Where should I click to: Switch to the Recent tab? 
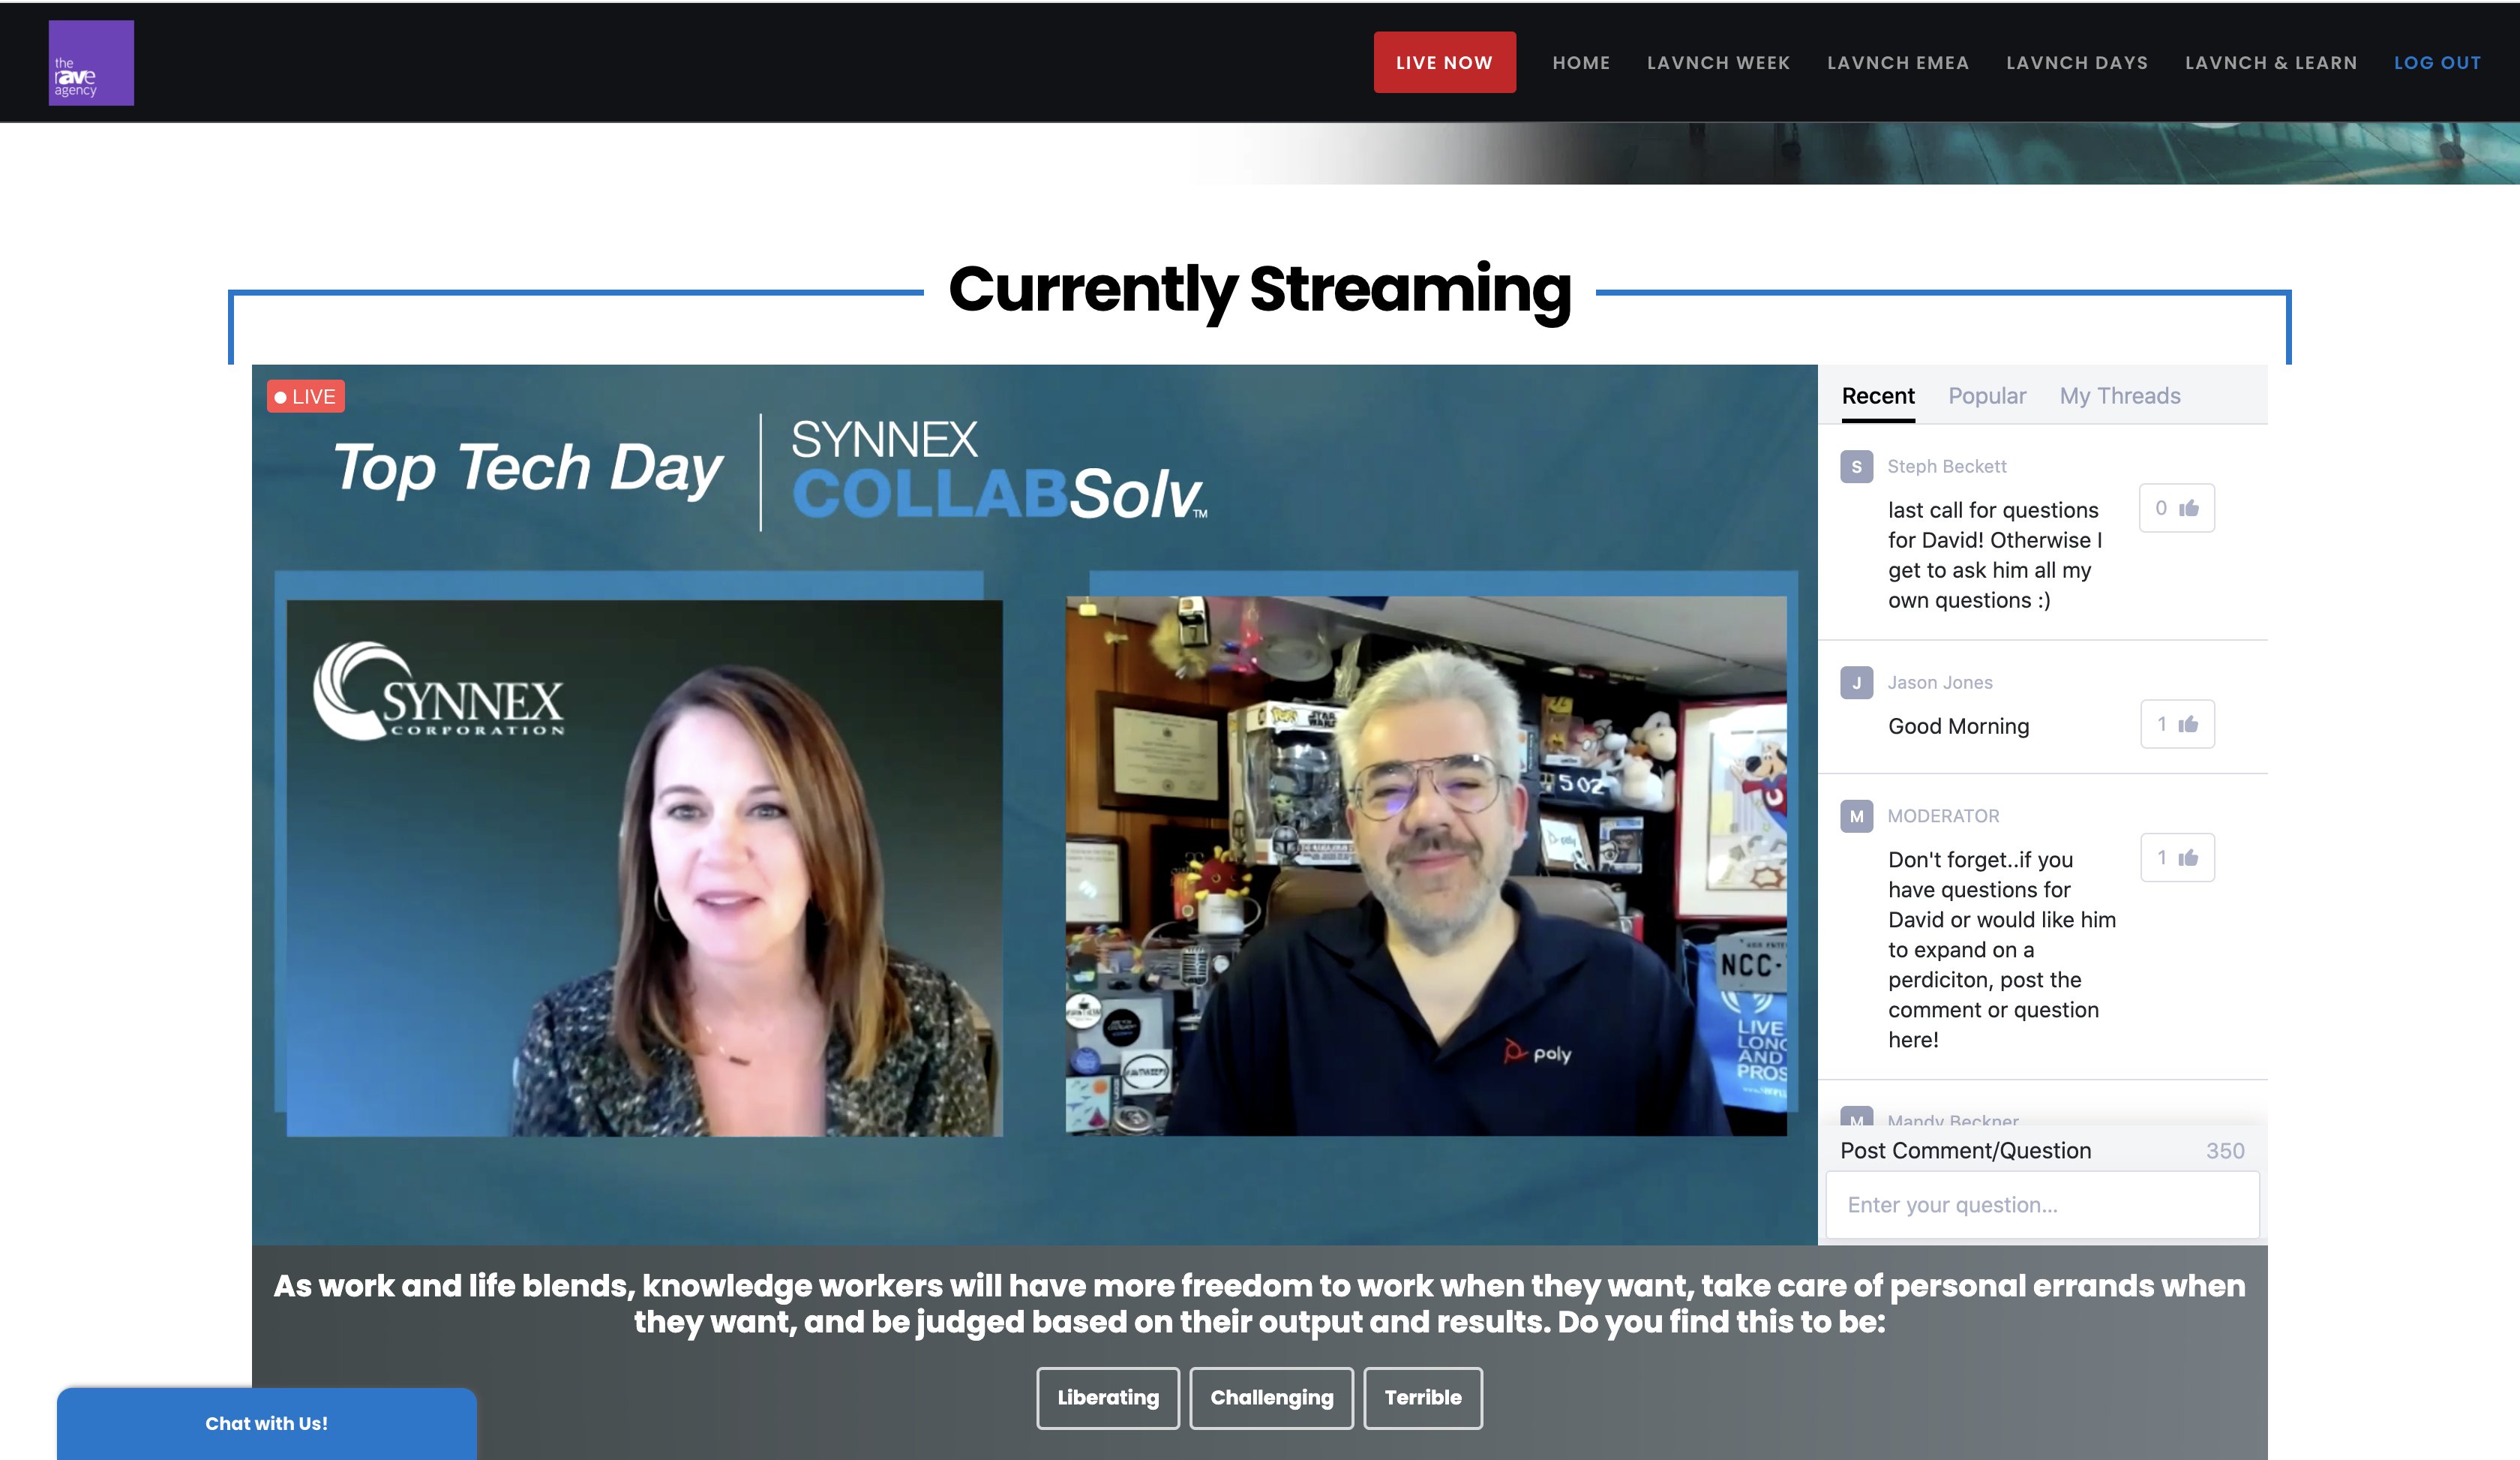coord(1878,396)
